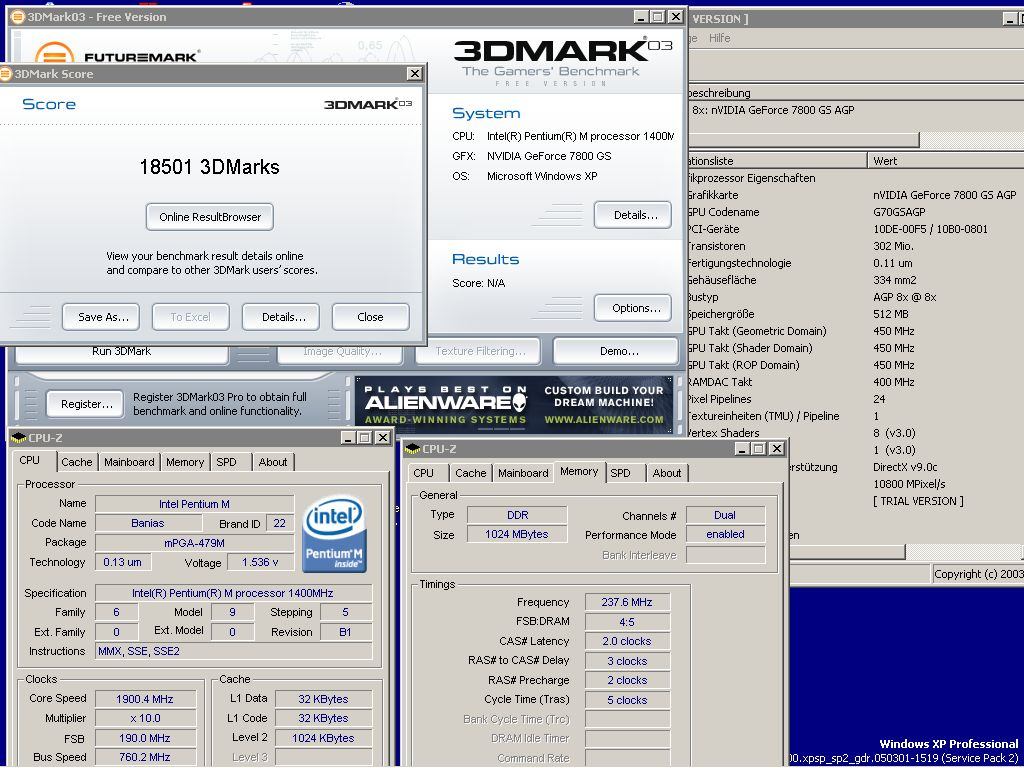Close the 3DMark Score dialog via X
This screenshot has height=768, width=1024.
tap(415, 74)
